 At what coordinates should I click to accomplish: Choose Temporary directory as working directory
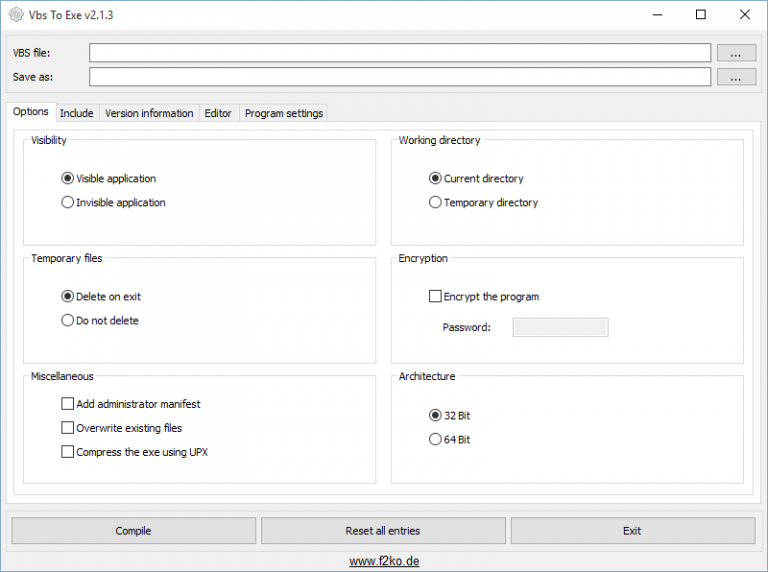tap(436, 203)
